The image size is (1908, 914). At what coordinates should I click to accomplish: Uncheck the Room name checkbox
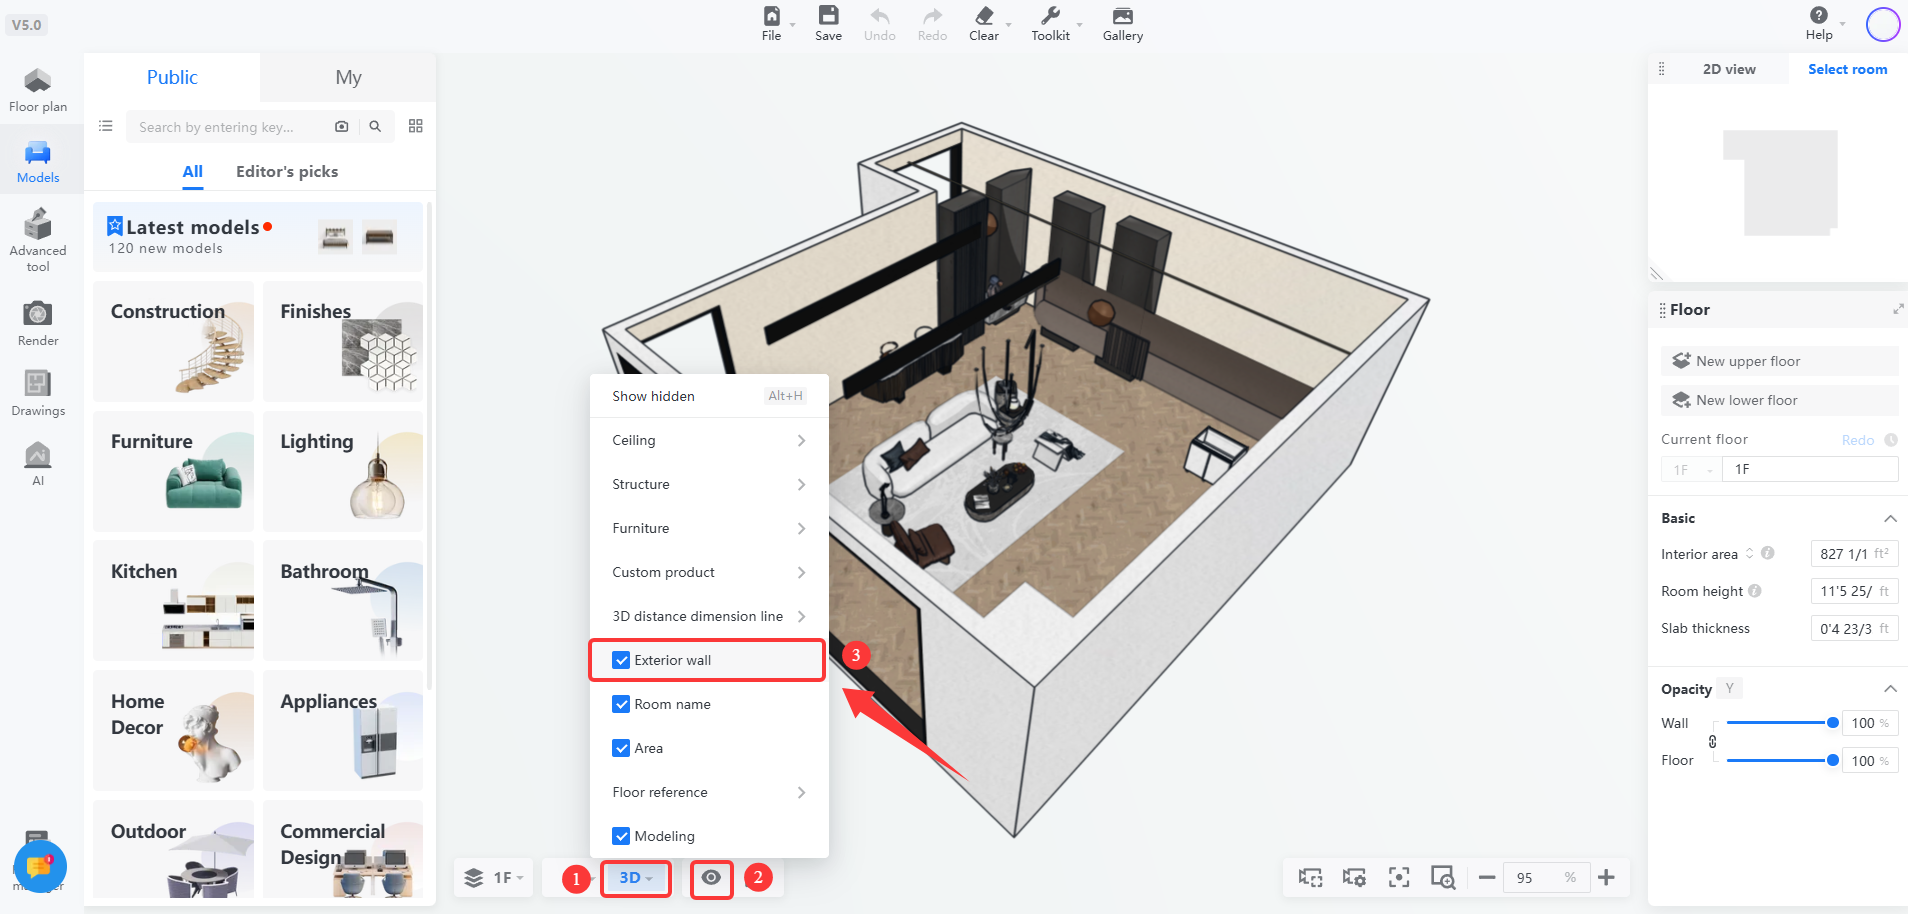[621, 704]
